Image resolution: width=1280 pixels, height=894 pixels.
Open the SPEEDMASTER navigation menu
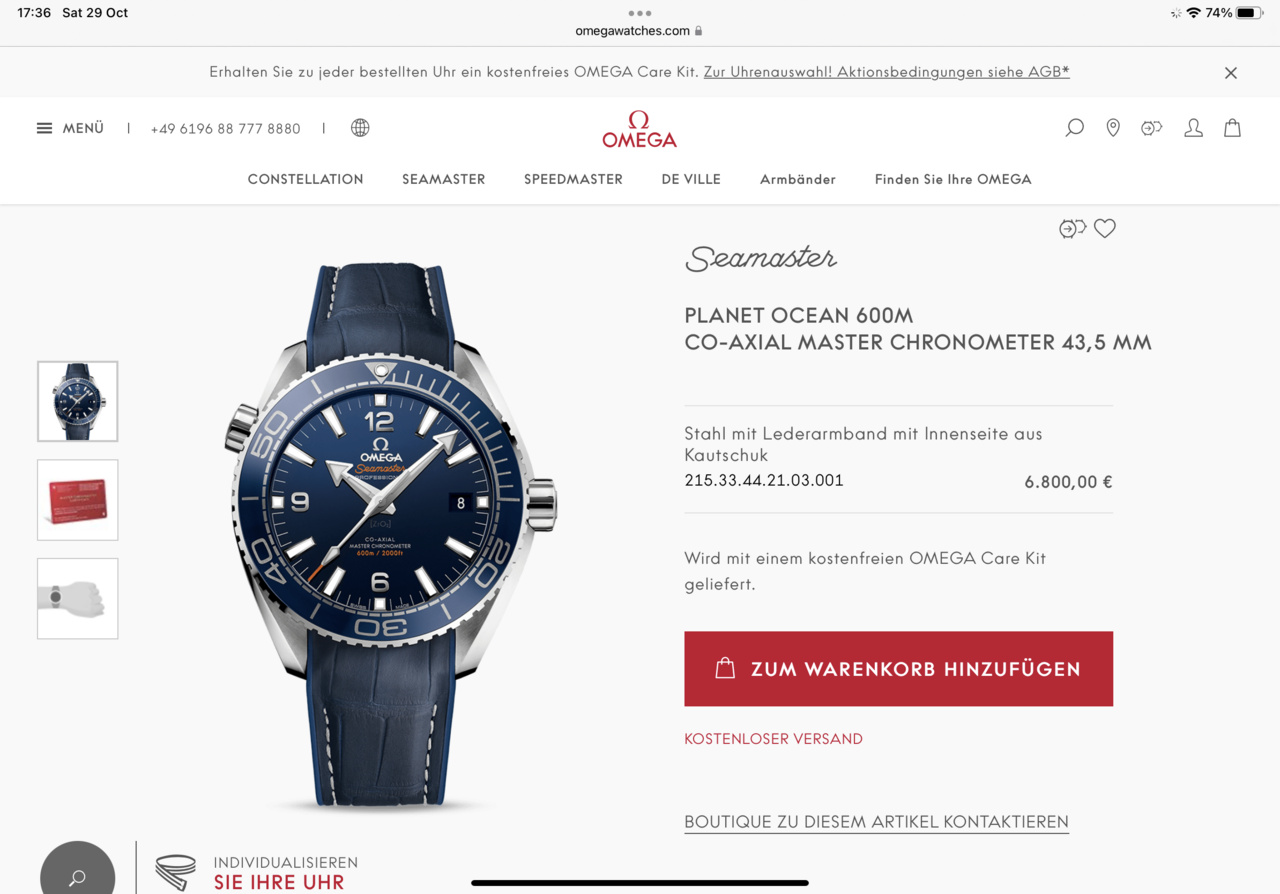click(573, 179)
